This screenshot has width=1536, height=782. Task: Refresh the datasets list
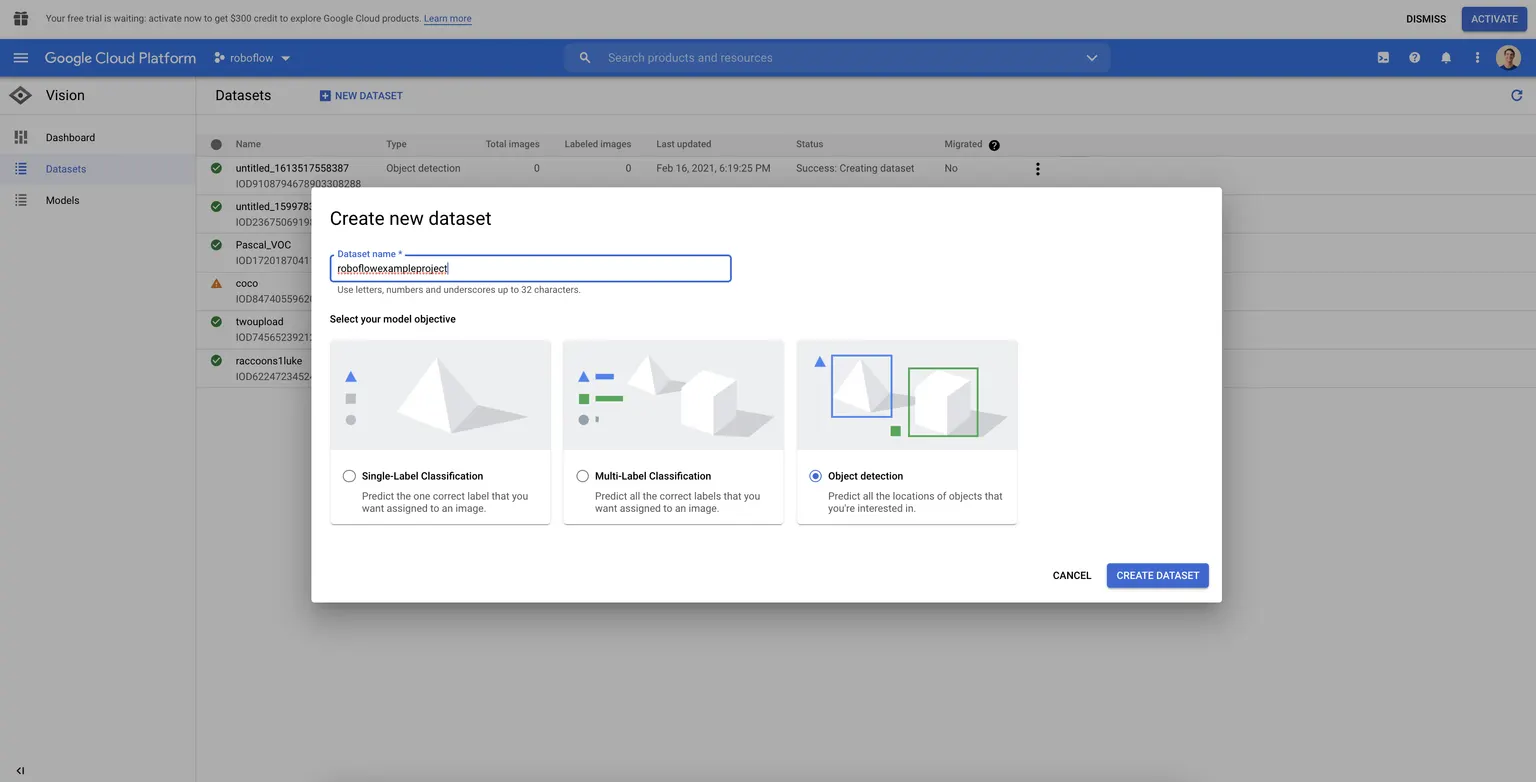(1516, 96)
